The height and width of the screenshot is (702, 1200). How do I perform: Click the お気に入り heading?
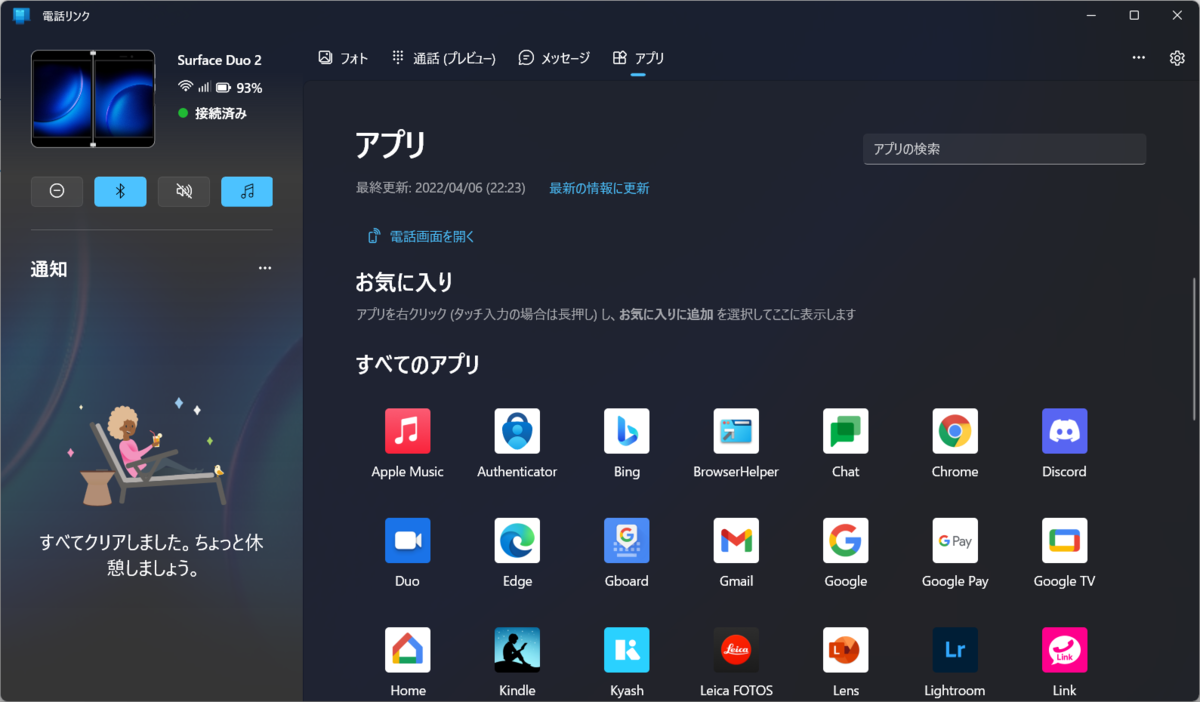click(405, 282)
